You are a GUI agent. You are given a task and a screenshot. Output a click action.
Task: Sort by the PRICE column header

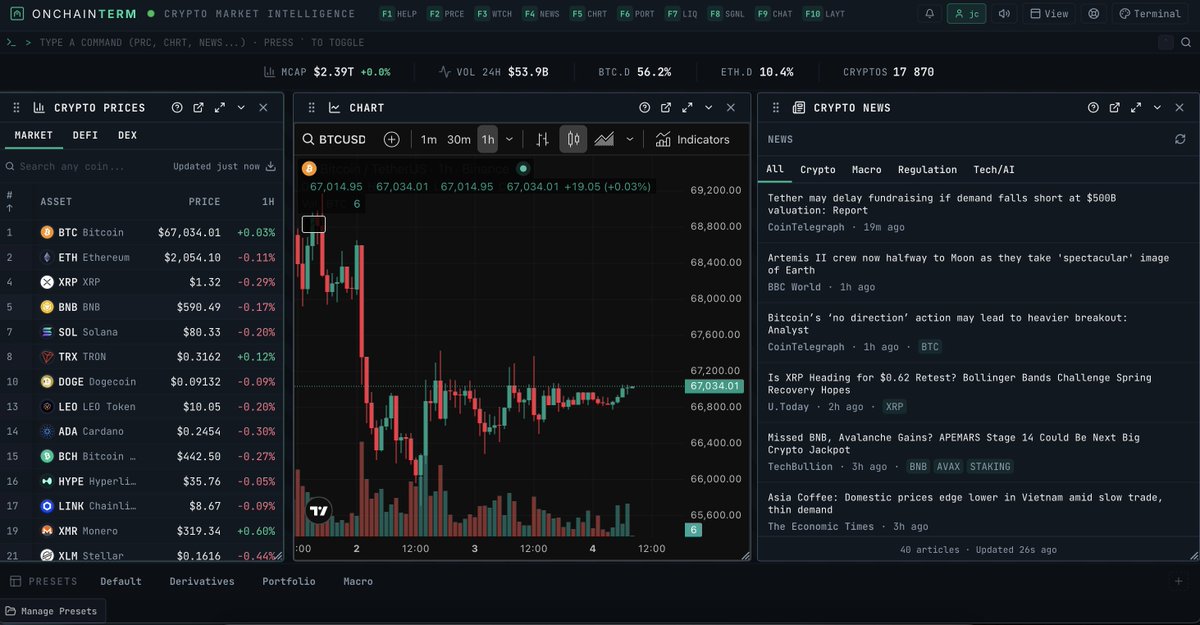coord(204,201)
